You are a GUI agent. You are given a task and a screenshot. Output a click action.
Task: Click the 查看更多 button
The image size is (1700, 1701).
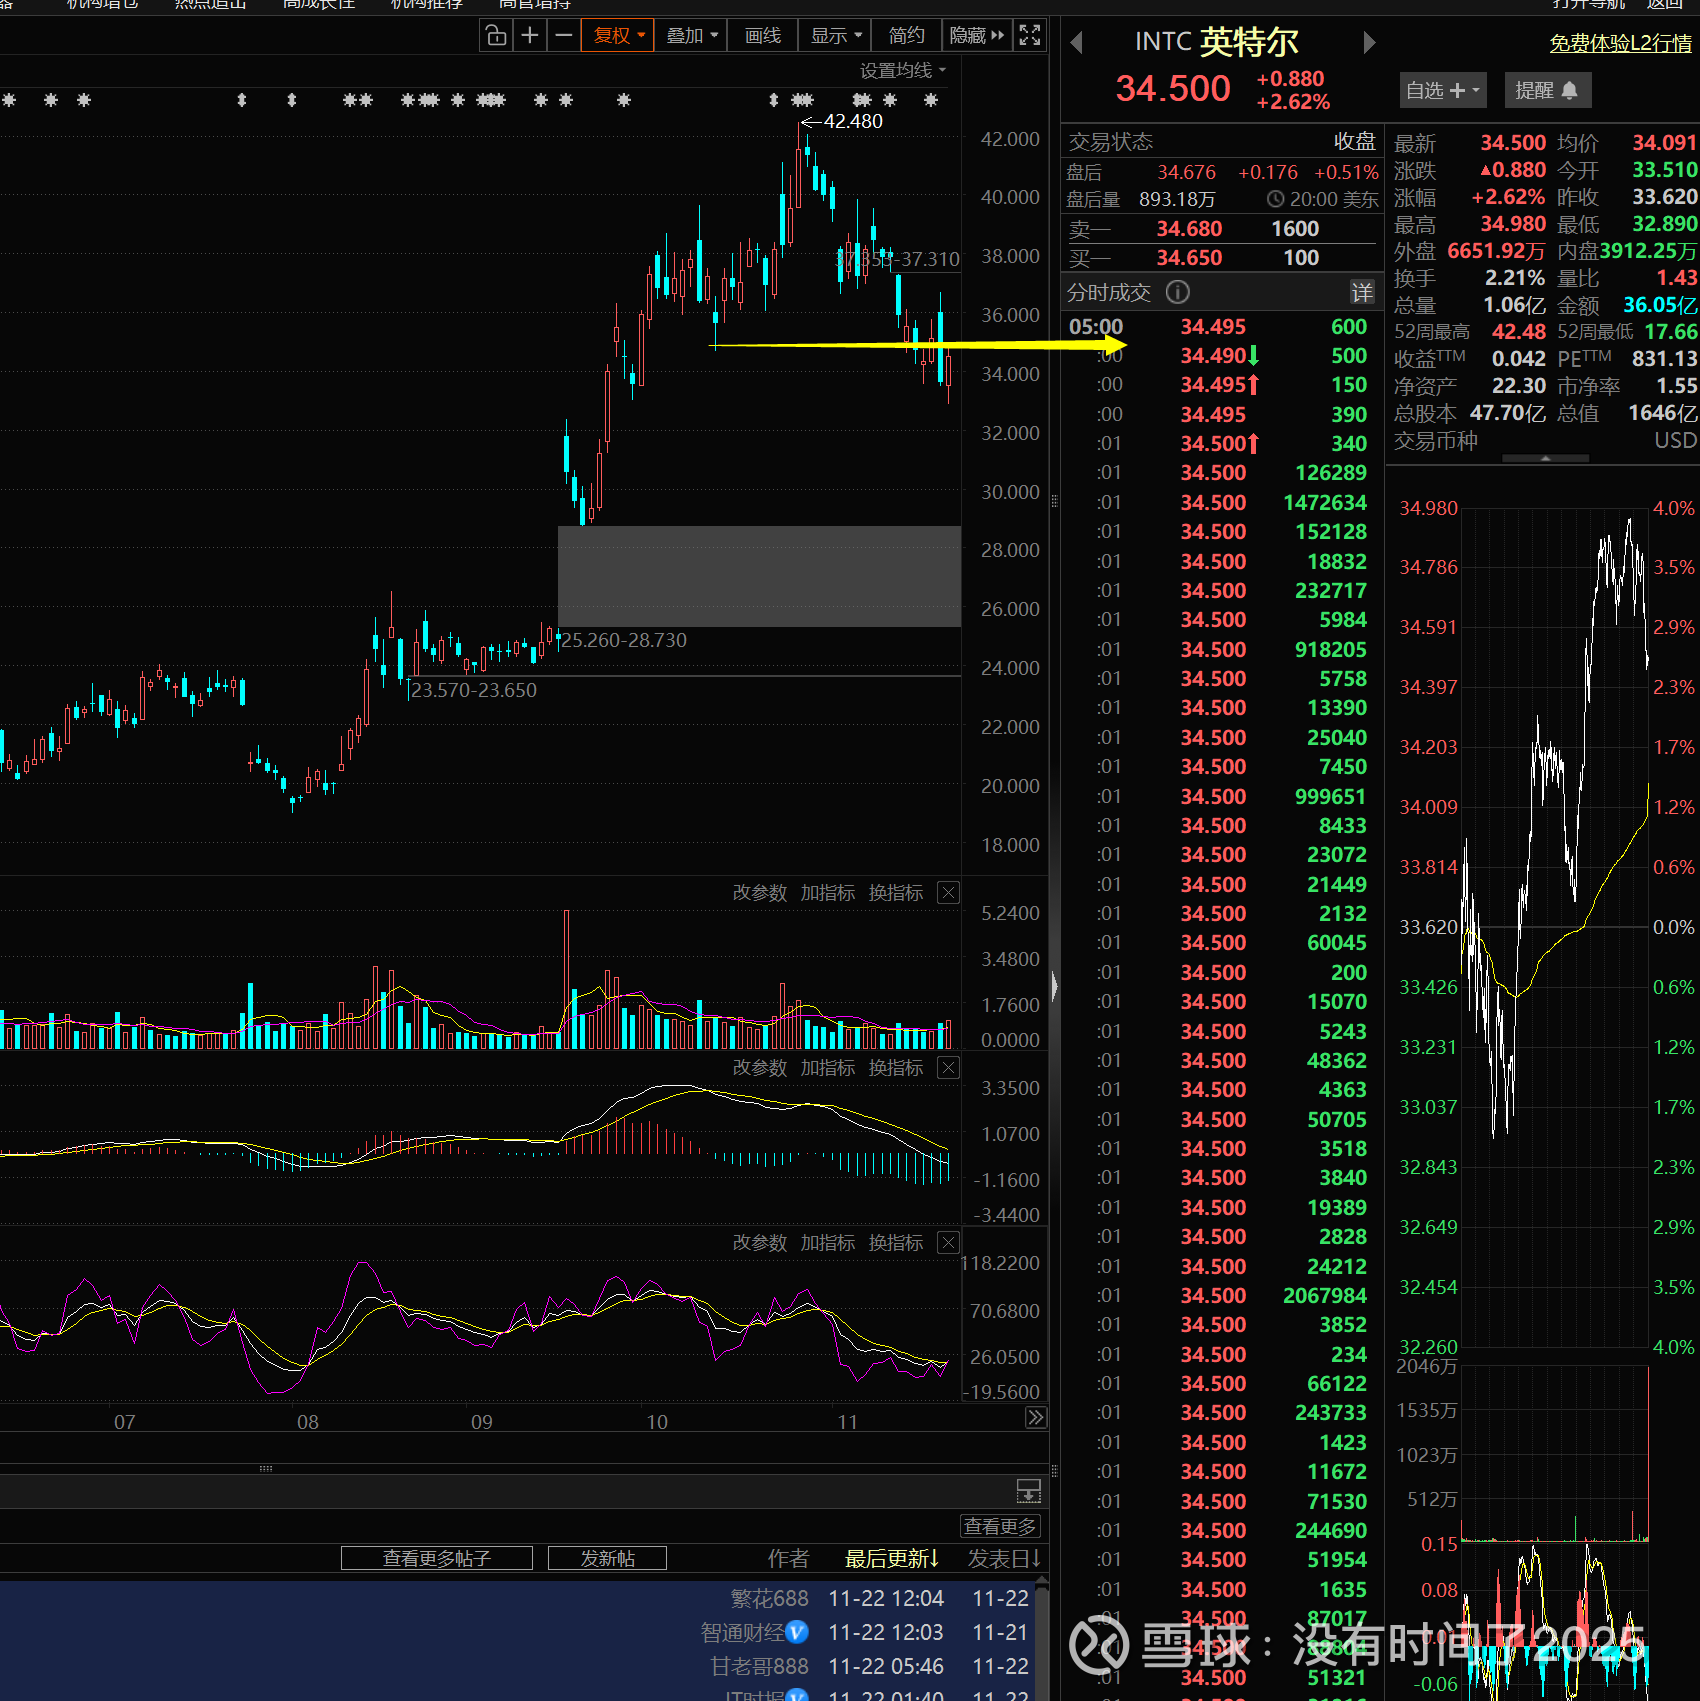(x=1001, y=1526)
